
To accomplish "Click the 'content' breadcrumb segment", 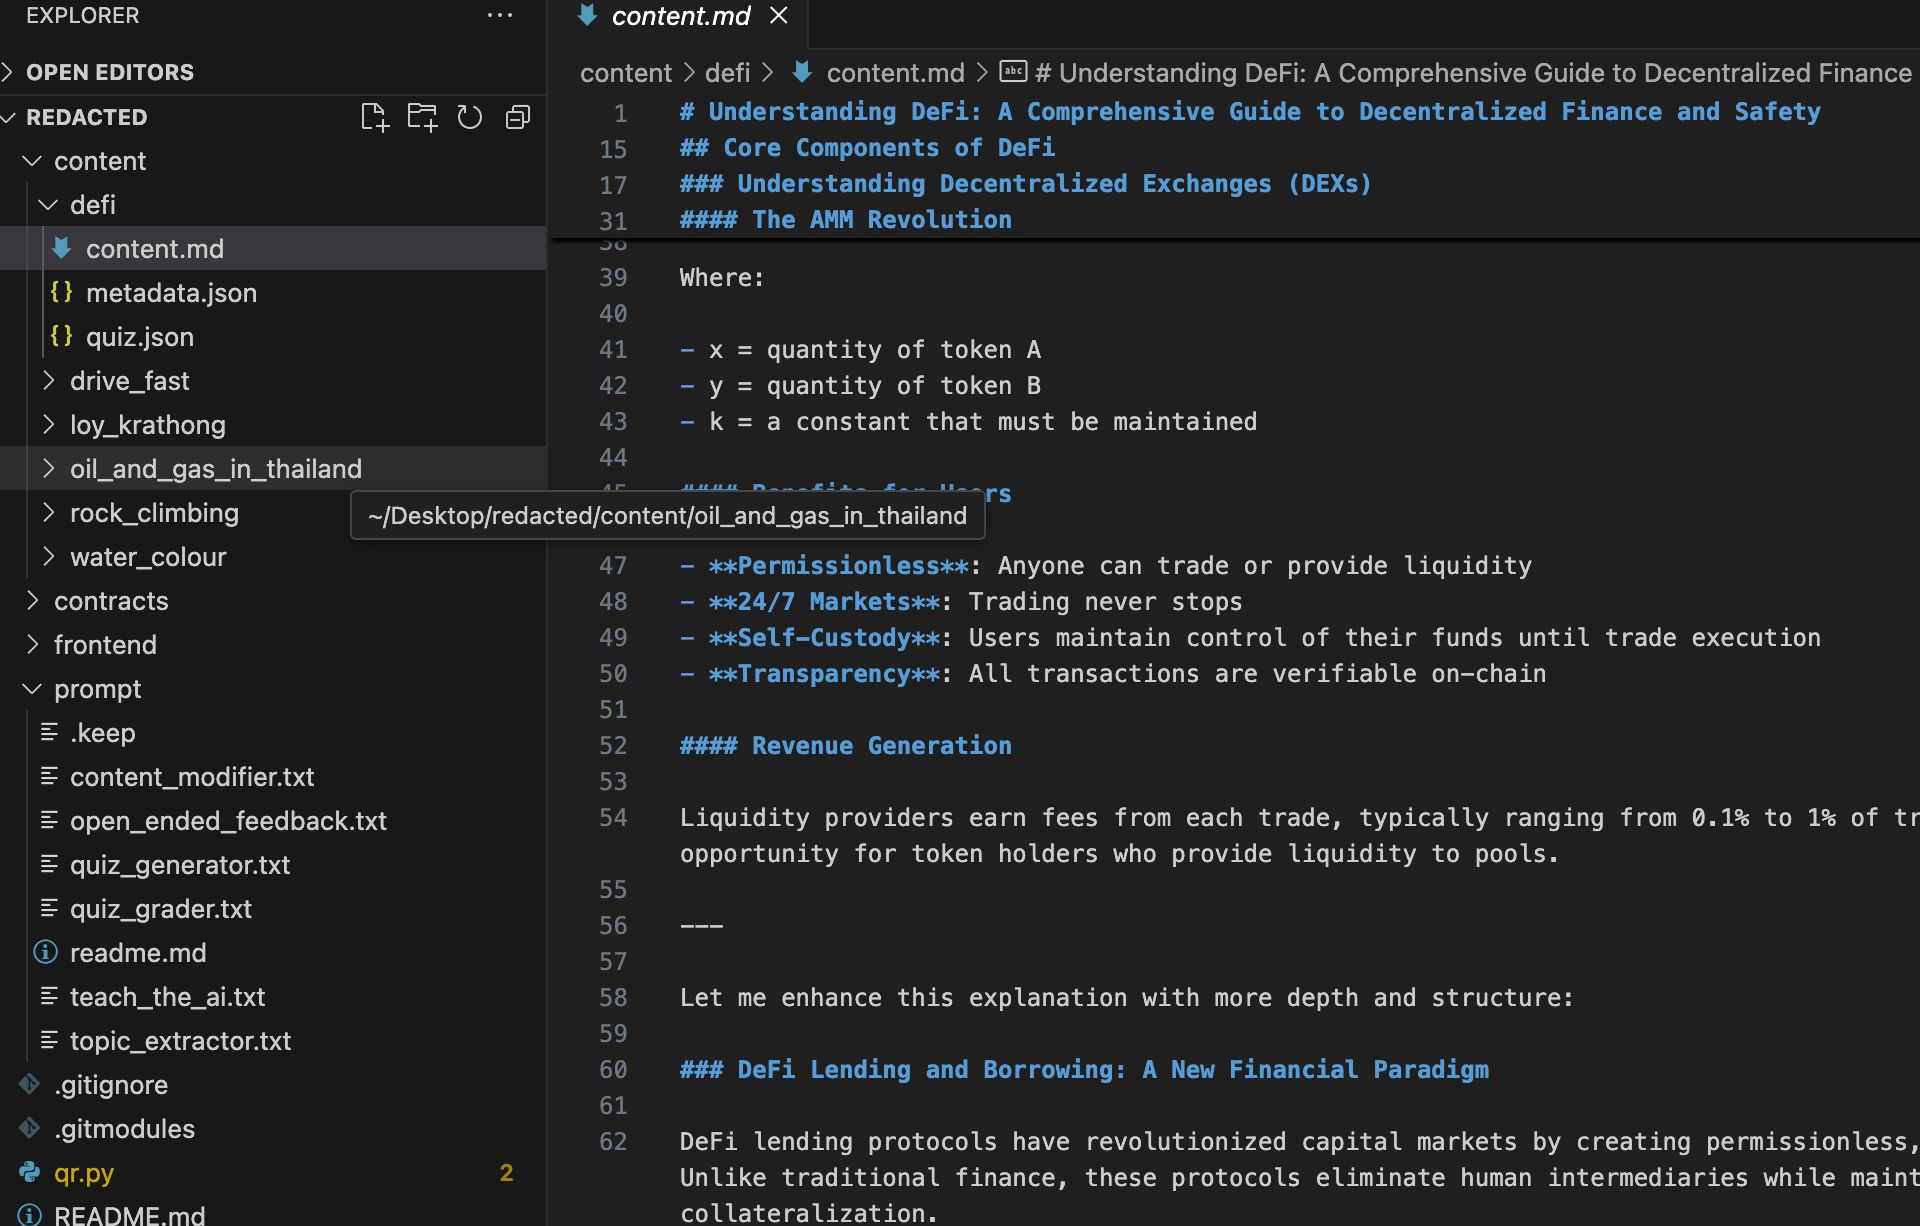I will tap(626, 73).
